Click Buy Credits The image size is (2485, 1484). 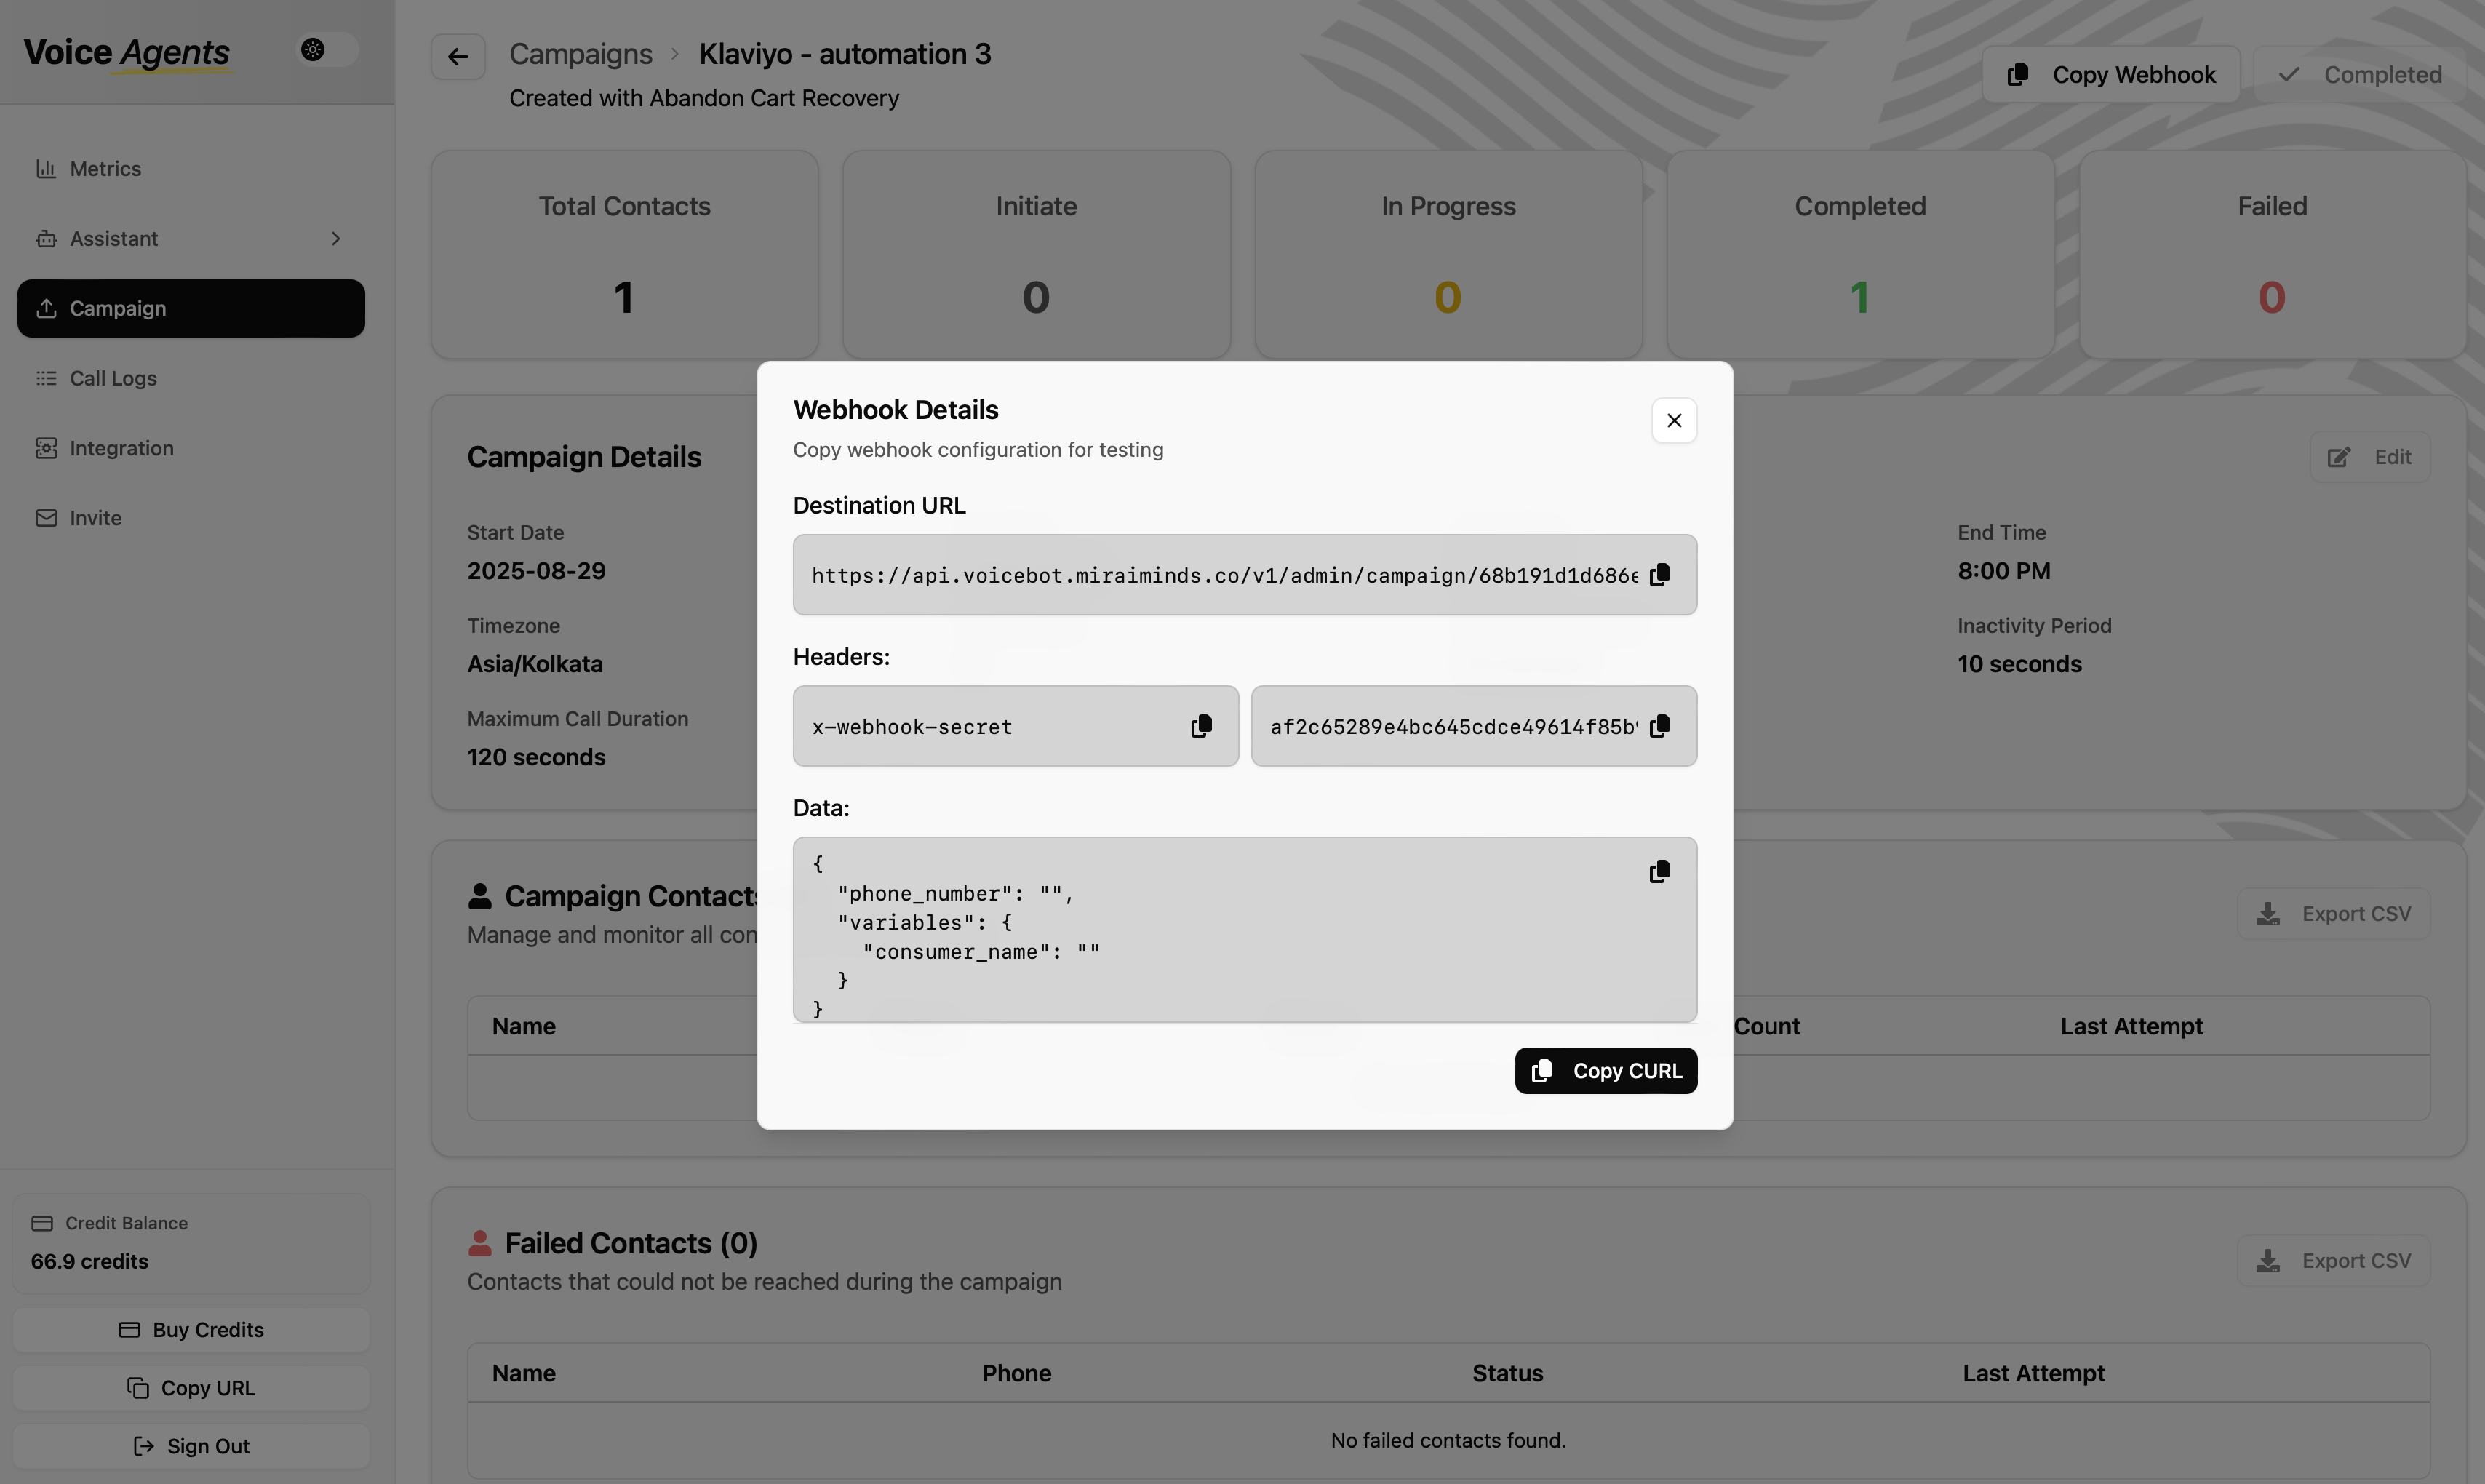pos(190,1329)
